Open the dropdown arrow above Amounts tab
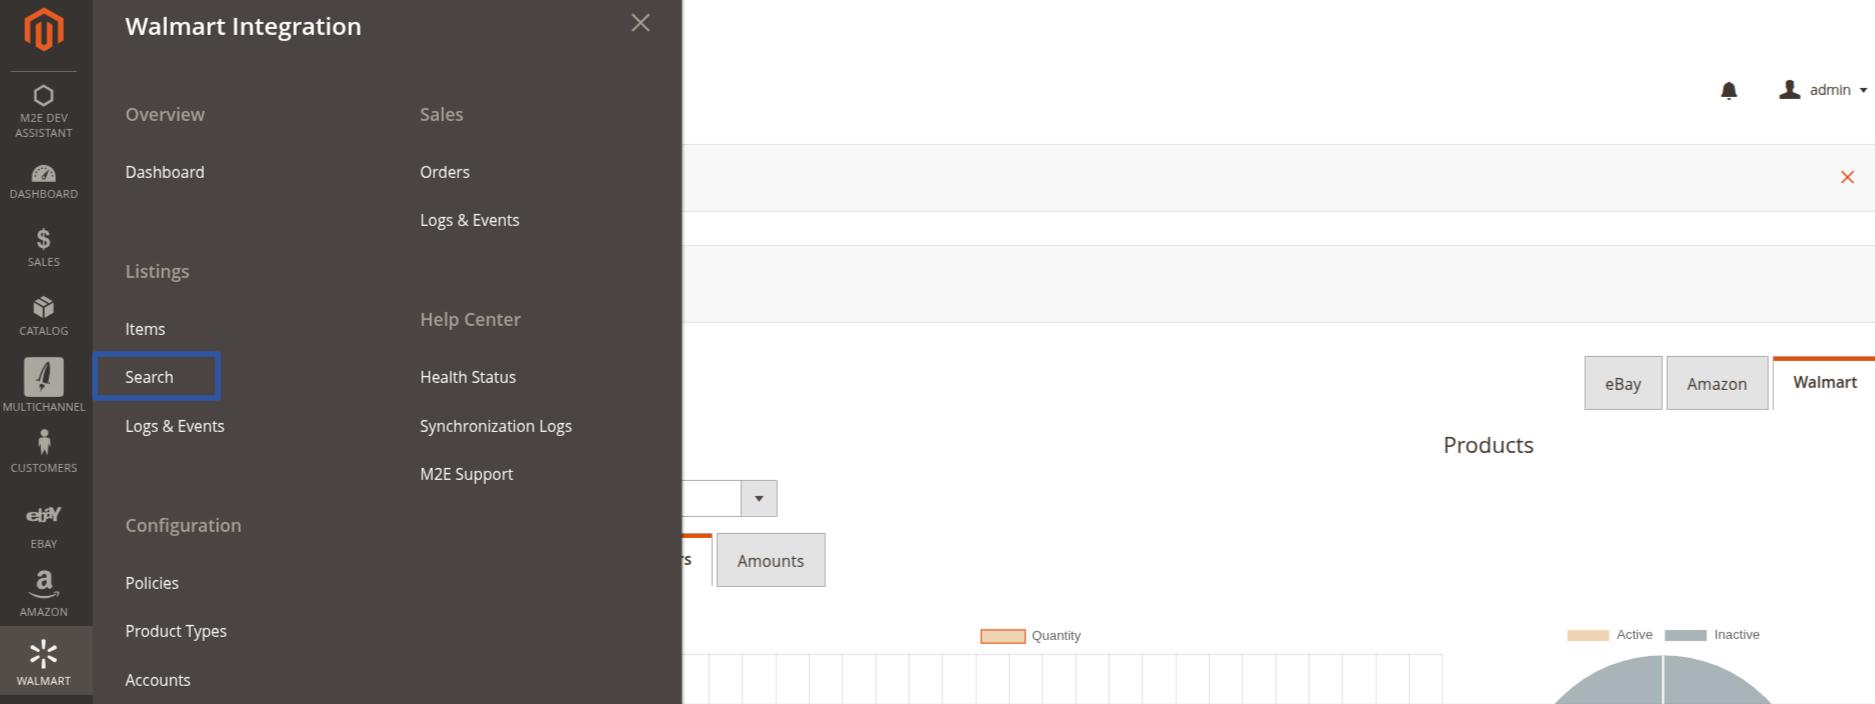 759,498
